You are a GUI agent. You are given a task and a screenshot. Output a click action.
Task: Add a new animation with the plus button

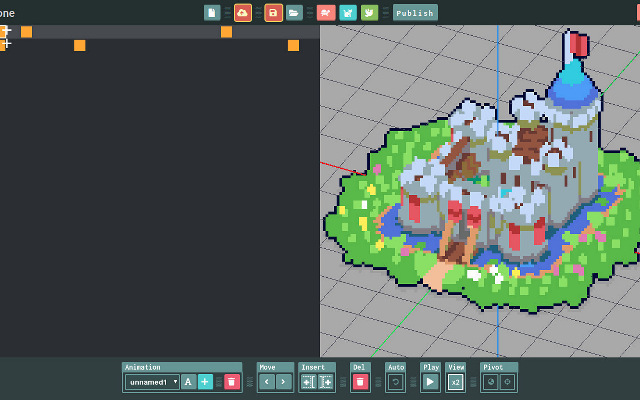tap(205, 382)
